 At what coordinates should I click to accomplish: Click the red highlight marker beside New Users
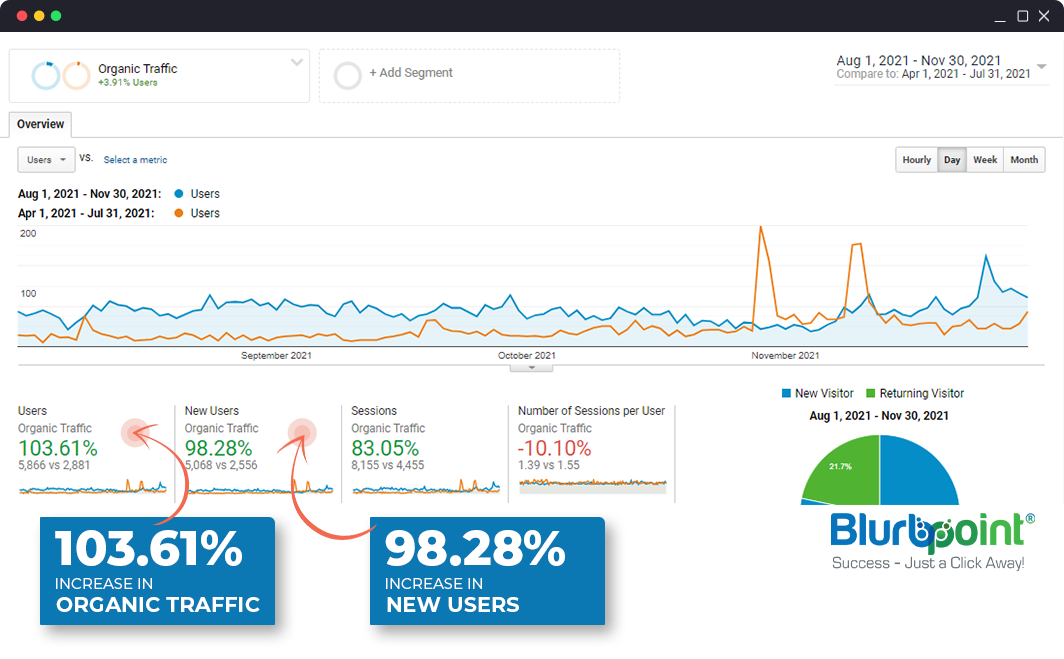[302, 431]
